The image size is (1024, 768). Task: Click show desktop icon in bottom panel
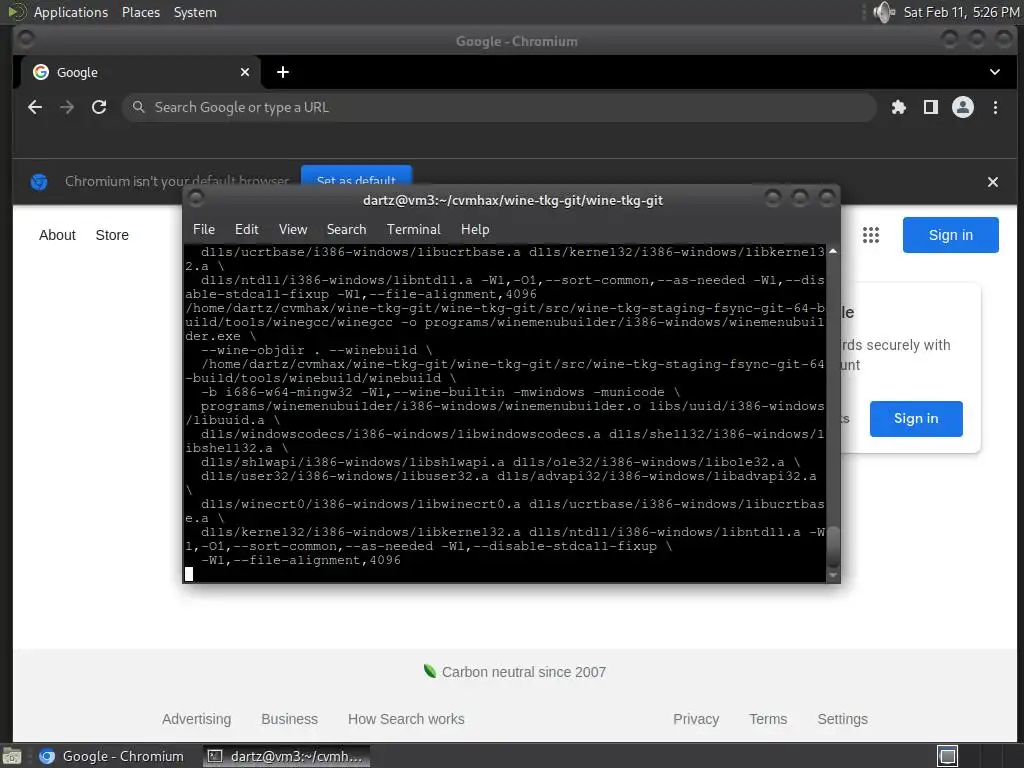[12, 756]
